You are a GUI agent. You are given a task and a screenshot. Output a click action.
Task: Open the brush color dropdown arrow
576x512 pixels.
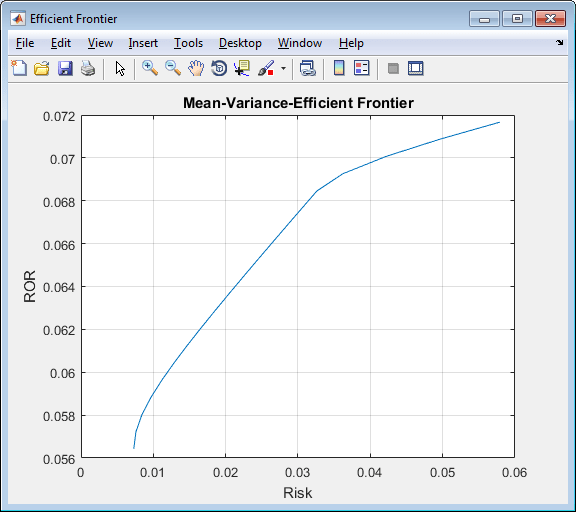[283, 68]
